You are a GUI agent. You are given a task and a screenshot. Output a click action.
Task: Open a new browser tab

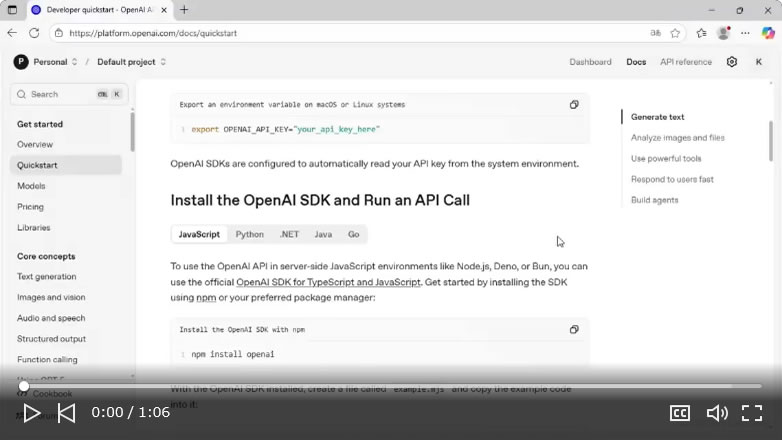coord(184,9)
